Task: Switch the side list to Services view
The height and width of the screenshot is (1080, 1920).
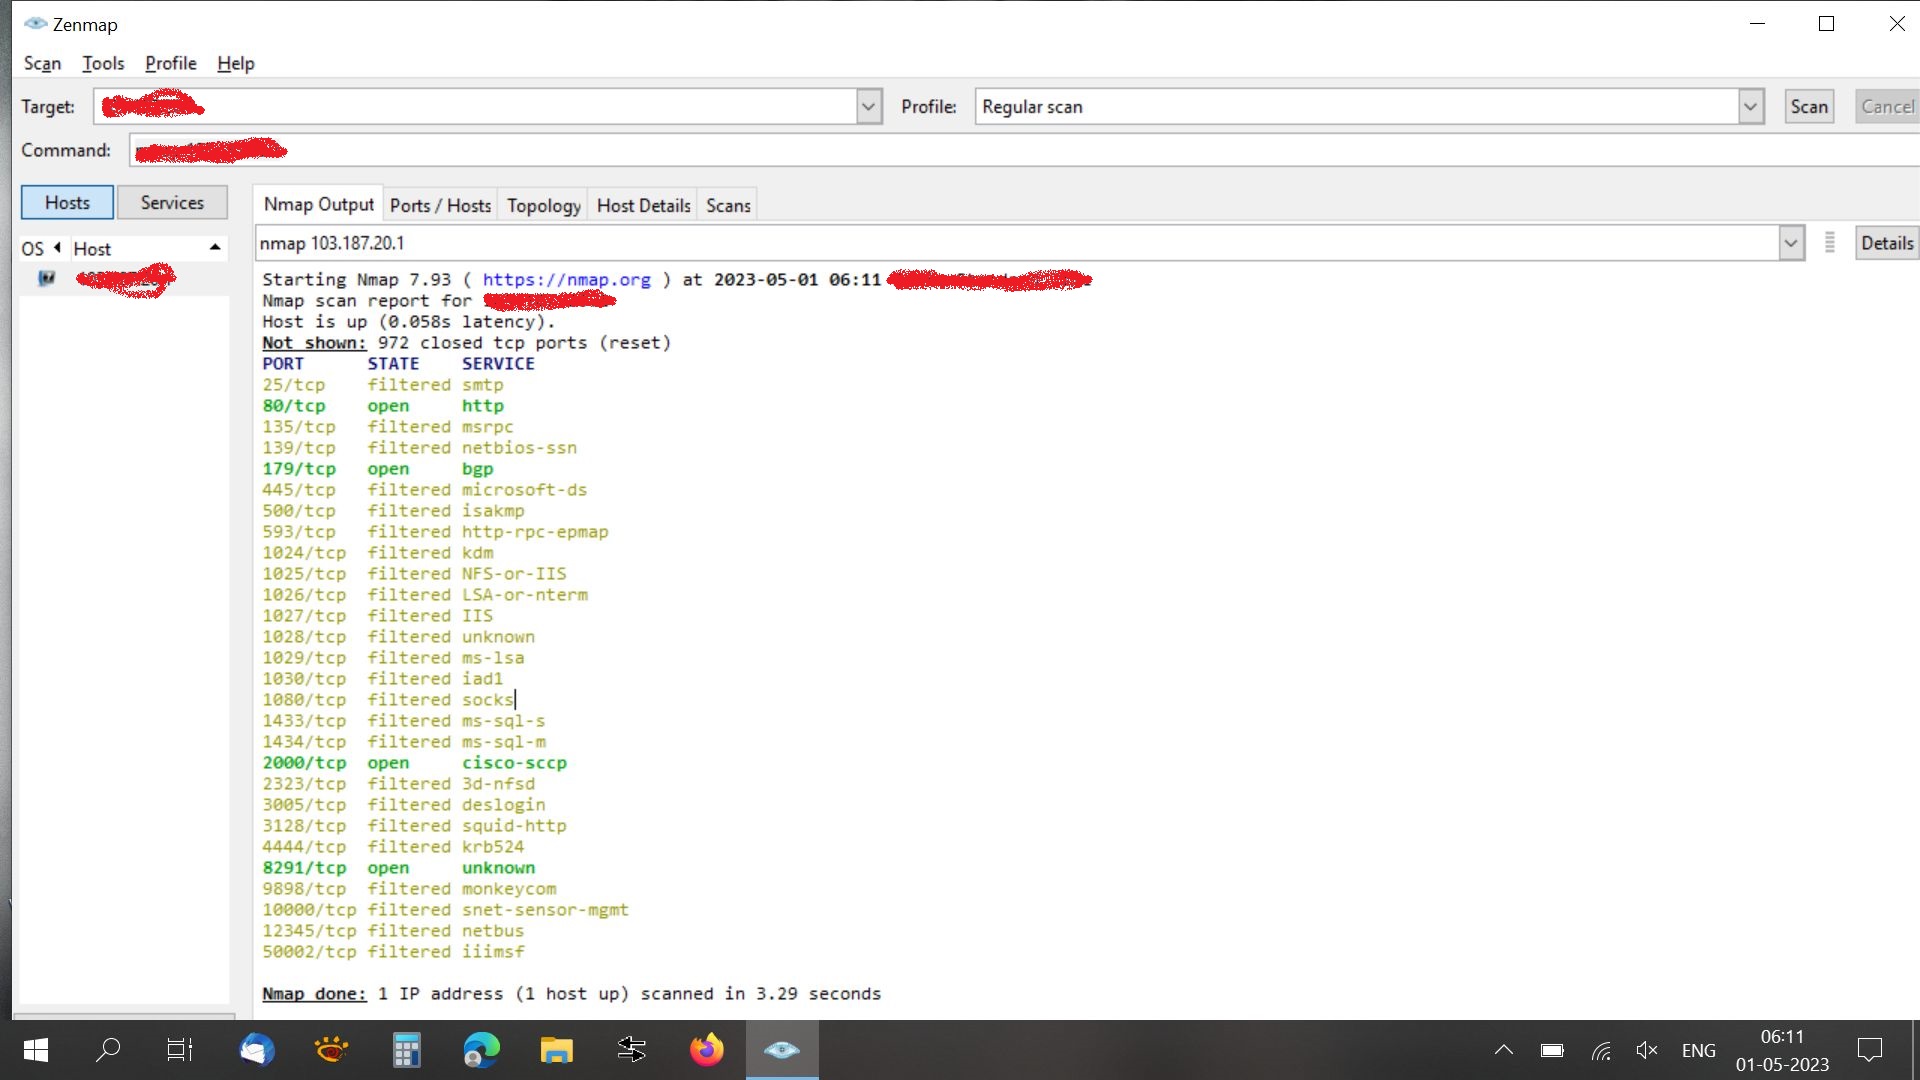Action: 172,202
